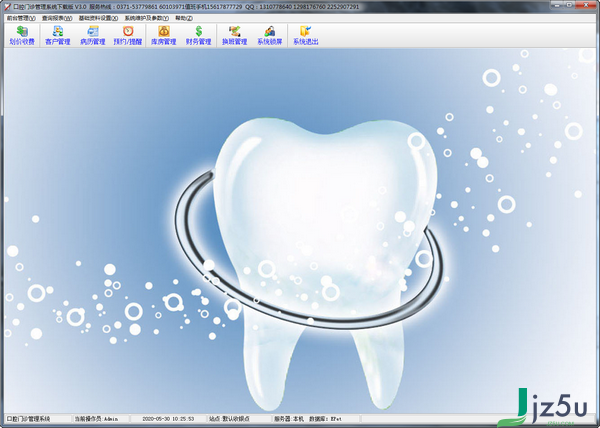Open the 系统维护及参数 menu

146,18
